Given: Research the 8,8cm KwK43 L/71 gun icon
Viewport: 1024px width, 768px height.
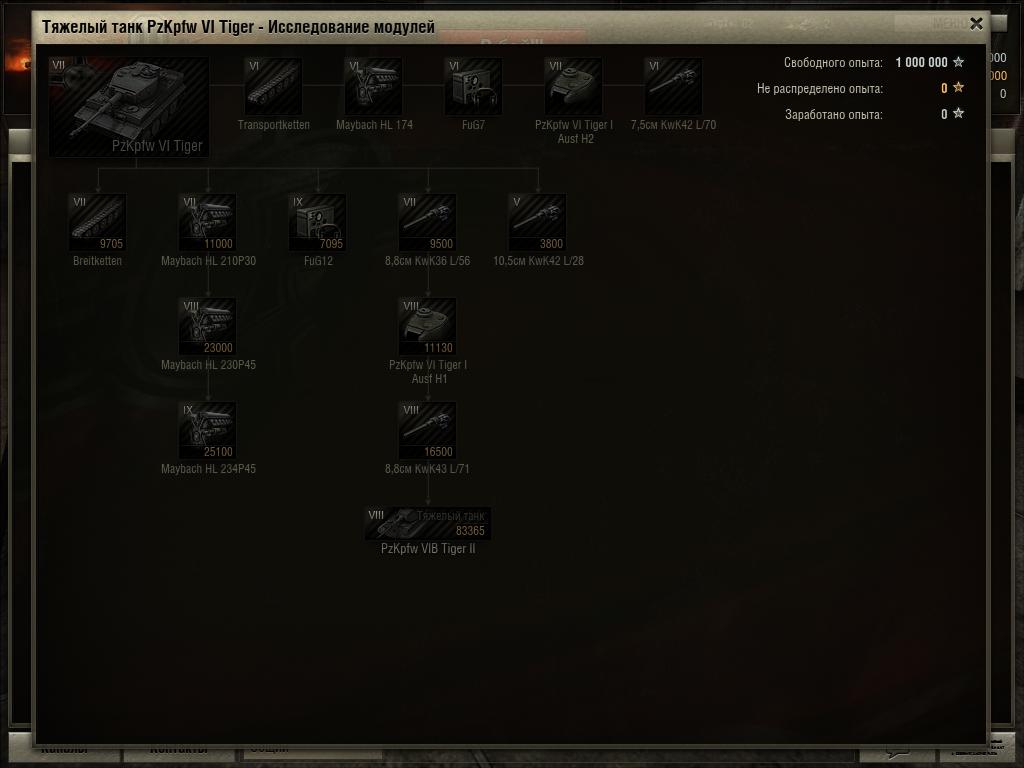Looking at the screenshot, I should coord(428,430).
